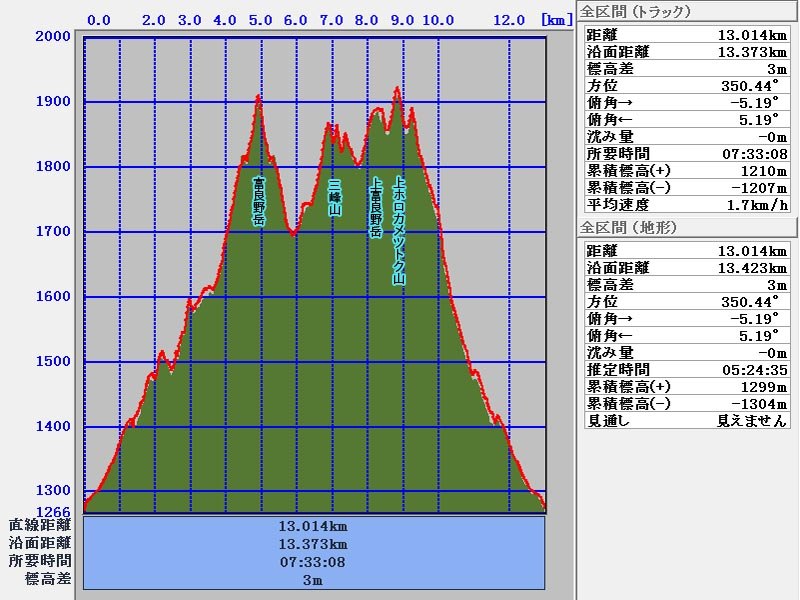Image resolution: width=800 pixels, height=600 pixels.
Task: Click the [km] unit label
Action: click(556, 19)
